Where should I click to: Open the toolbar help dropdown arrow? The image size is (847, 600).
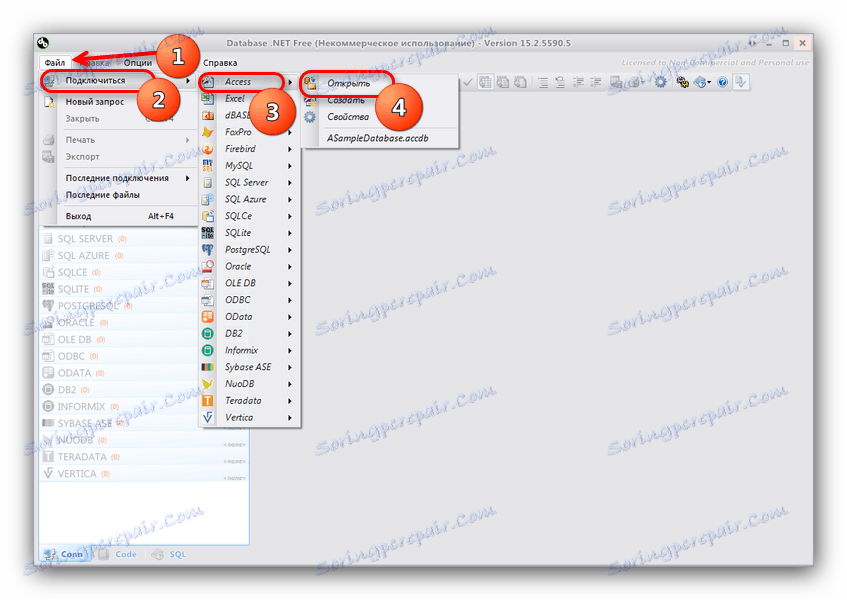pos(709,83)
